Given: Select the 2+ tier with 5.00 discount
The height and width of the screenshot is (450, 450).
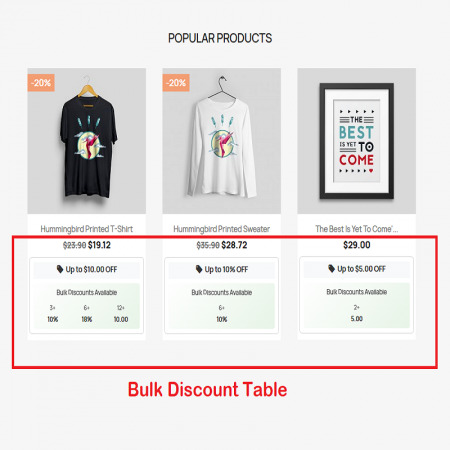Looking at the screenshot, I should coord(357,313).
